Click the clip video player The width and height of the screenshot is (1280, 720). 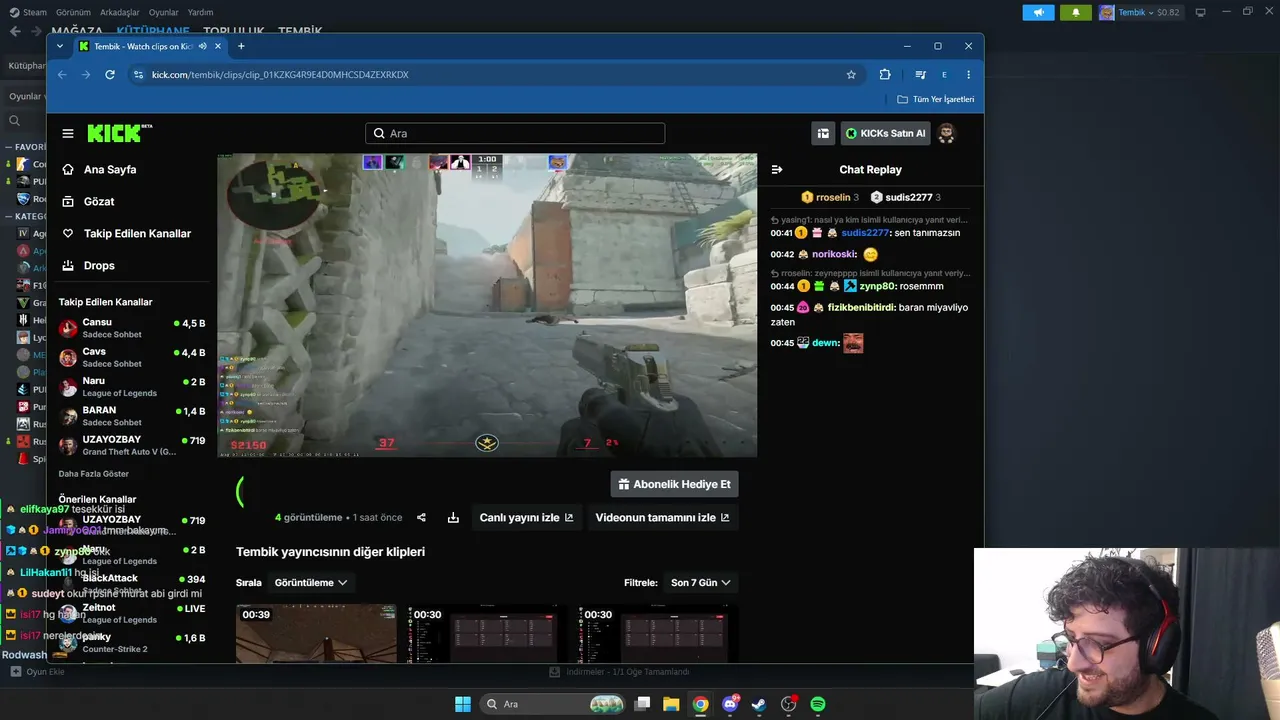[x=487, y=305]
